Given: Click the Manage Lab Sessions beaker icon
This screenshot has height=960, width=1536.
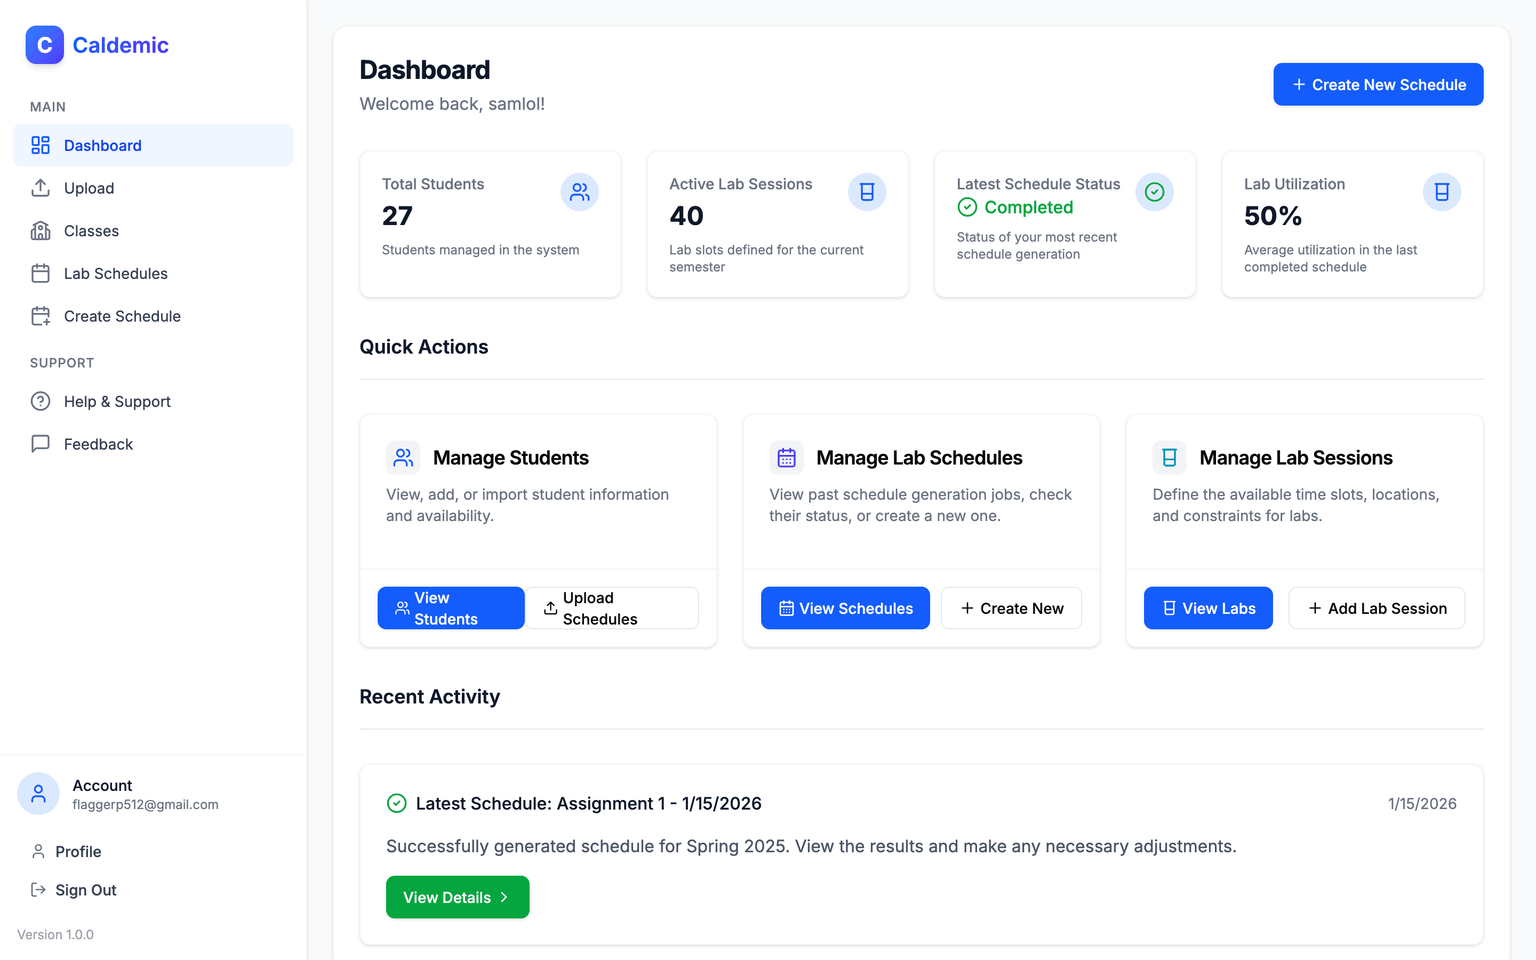Looking at the screenshot, I should [1169, 457].
